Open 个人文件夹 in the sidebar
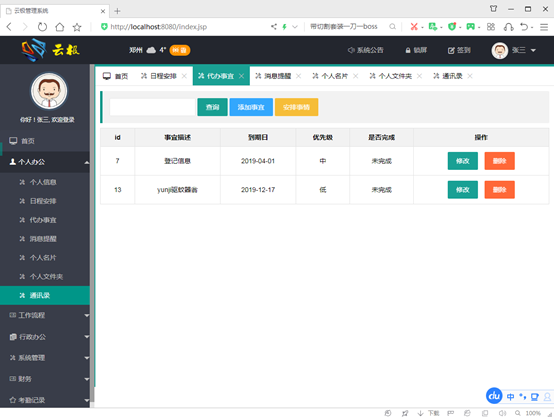The height and width of the screenshot is (419, 554). pyautogui.click(x=45, y=277)
